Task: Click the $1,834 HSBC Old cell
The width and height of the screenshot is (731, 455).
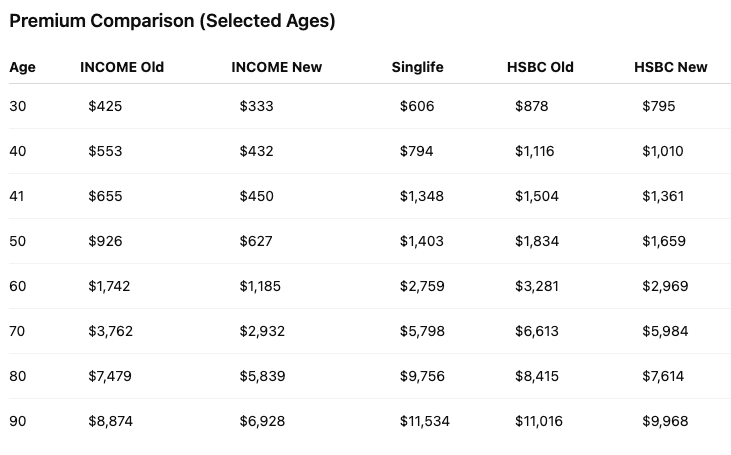Action: click(537, 241)
